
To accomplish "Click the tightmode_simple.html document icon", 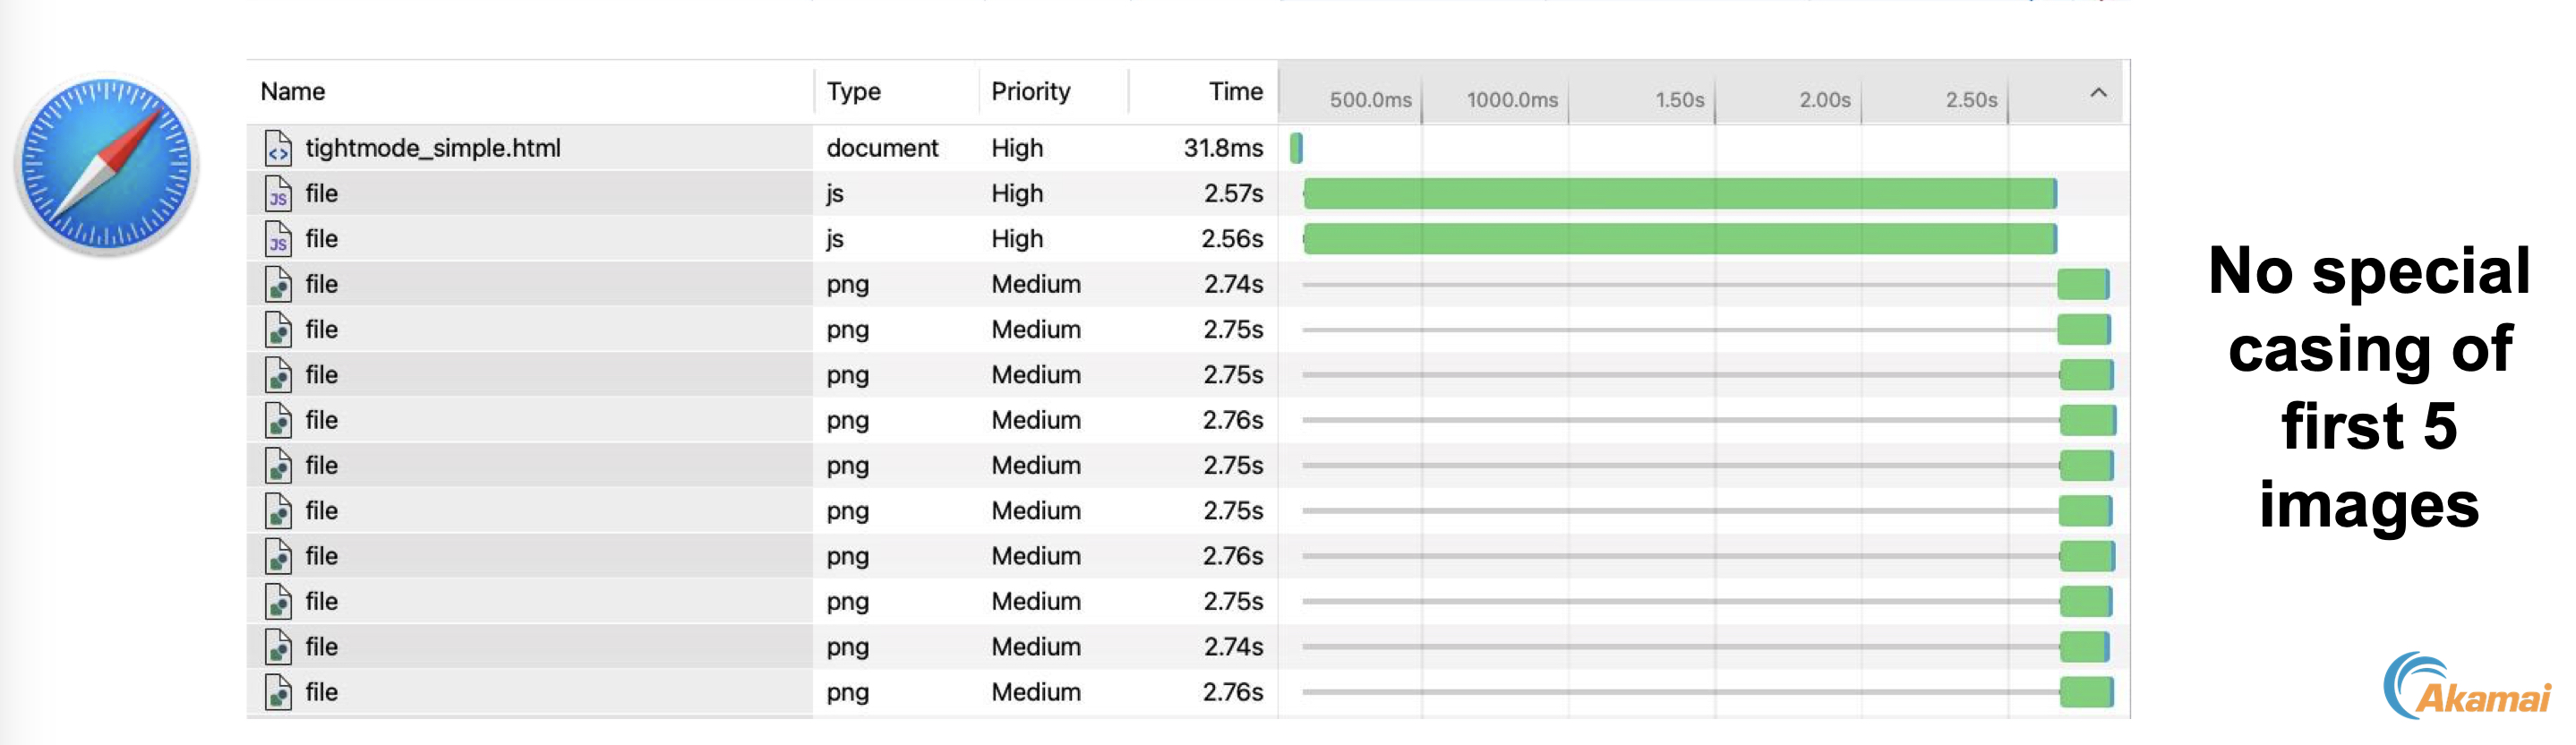I will pos(278,148).
